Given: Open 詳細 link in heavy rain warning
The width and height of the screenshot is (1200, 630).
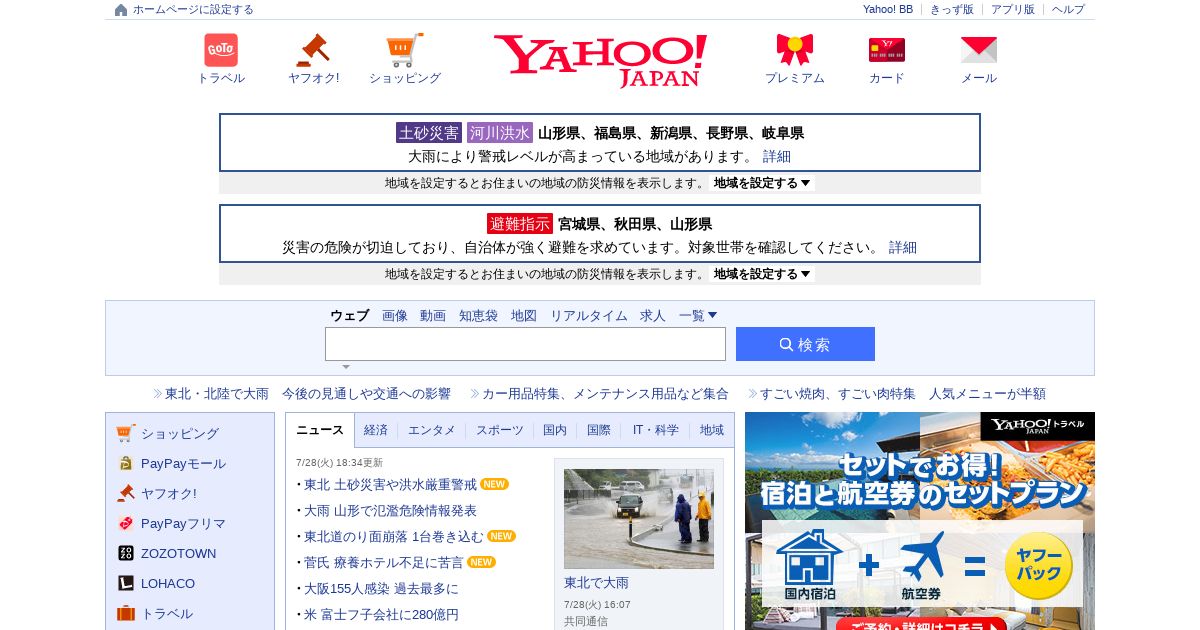Looking at the screenshot, I should pos(777,156).
